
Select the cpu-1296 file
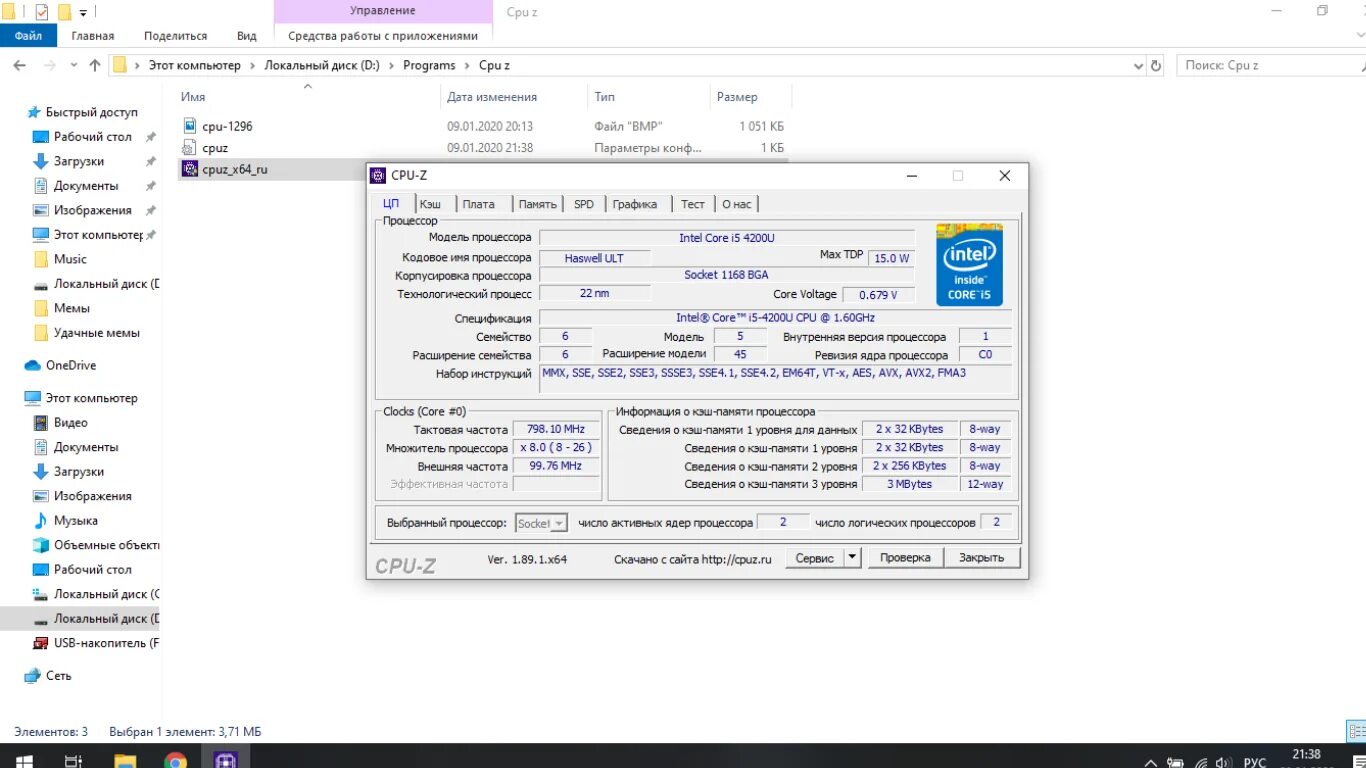click(x=227, y=127)
